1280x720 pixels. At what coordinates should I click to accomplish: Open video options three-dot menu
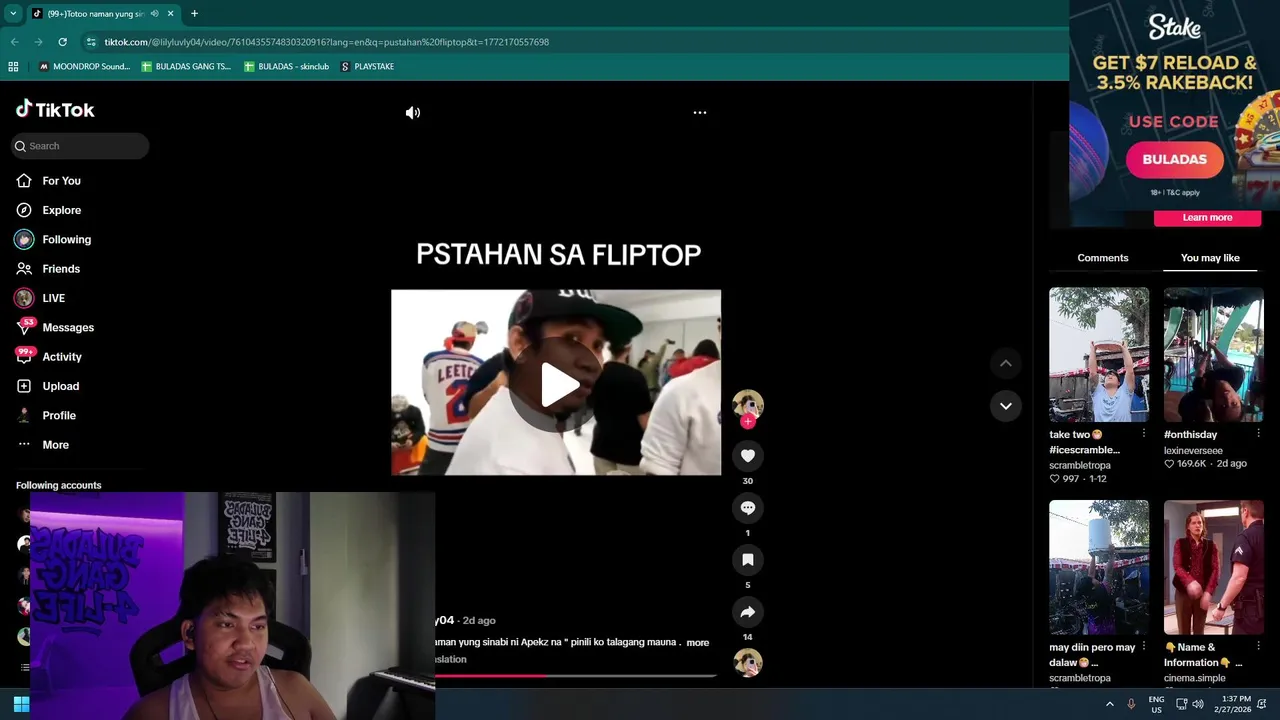click(x=700, y=113)
